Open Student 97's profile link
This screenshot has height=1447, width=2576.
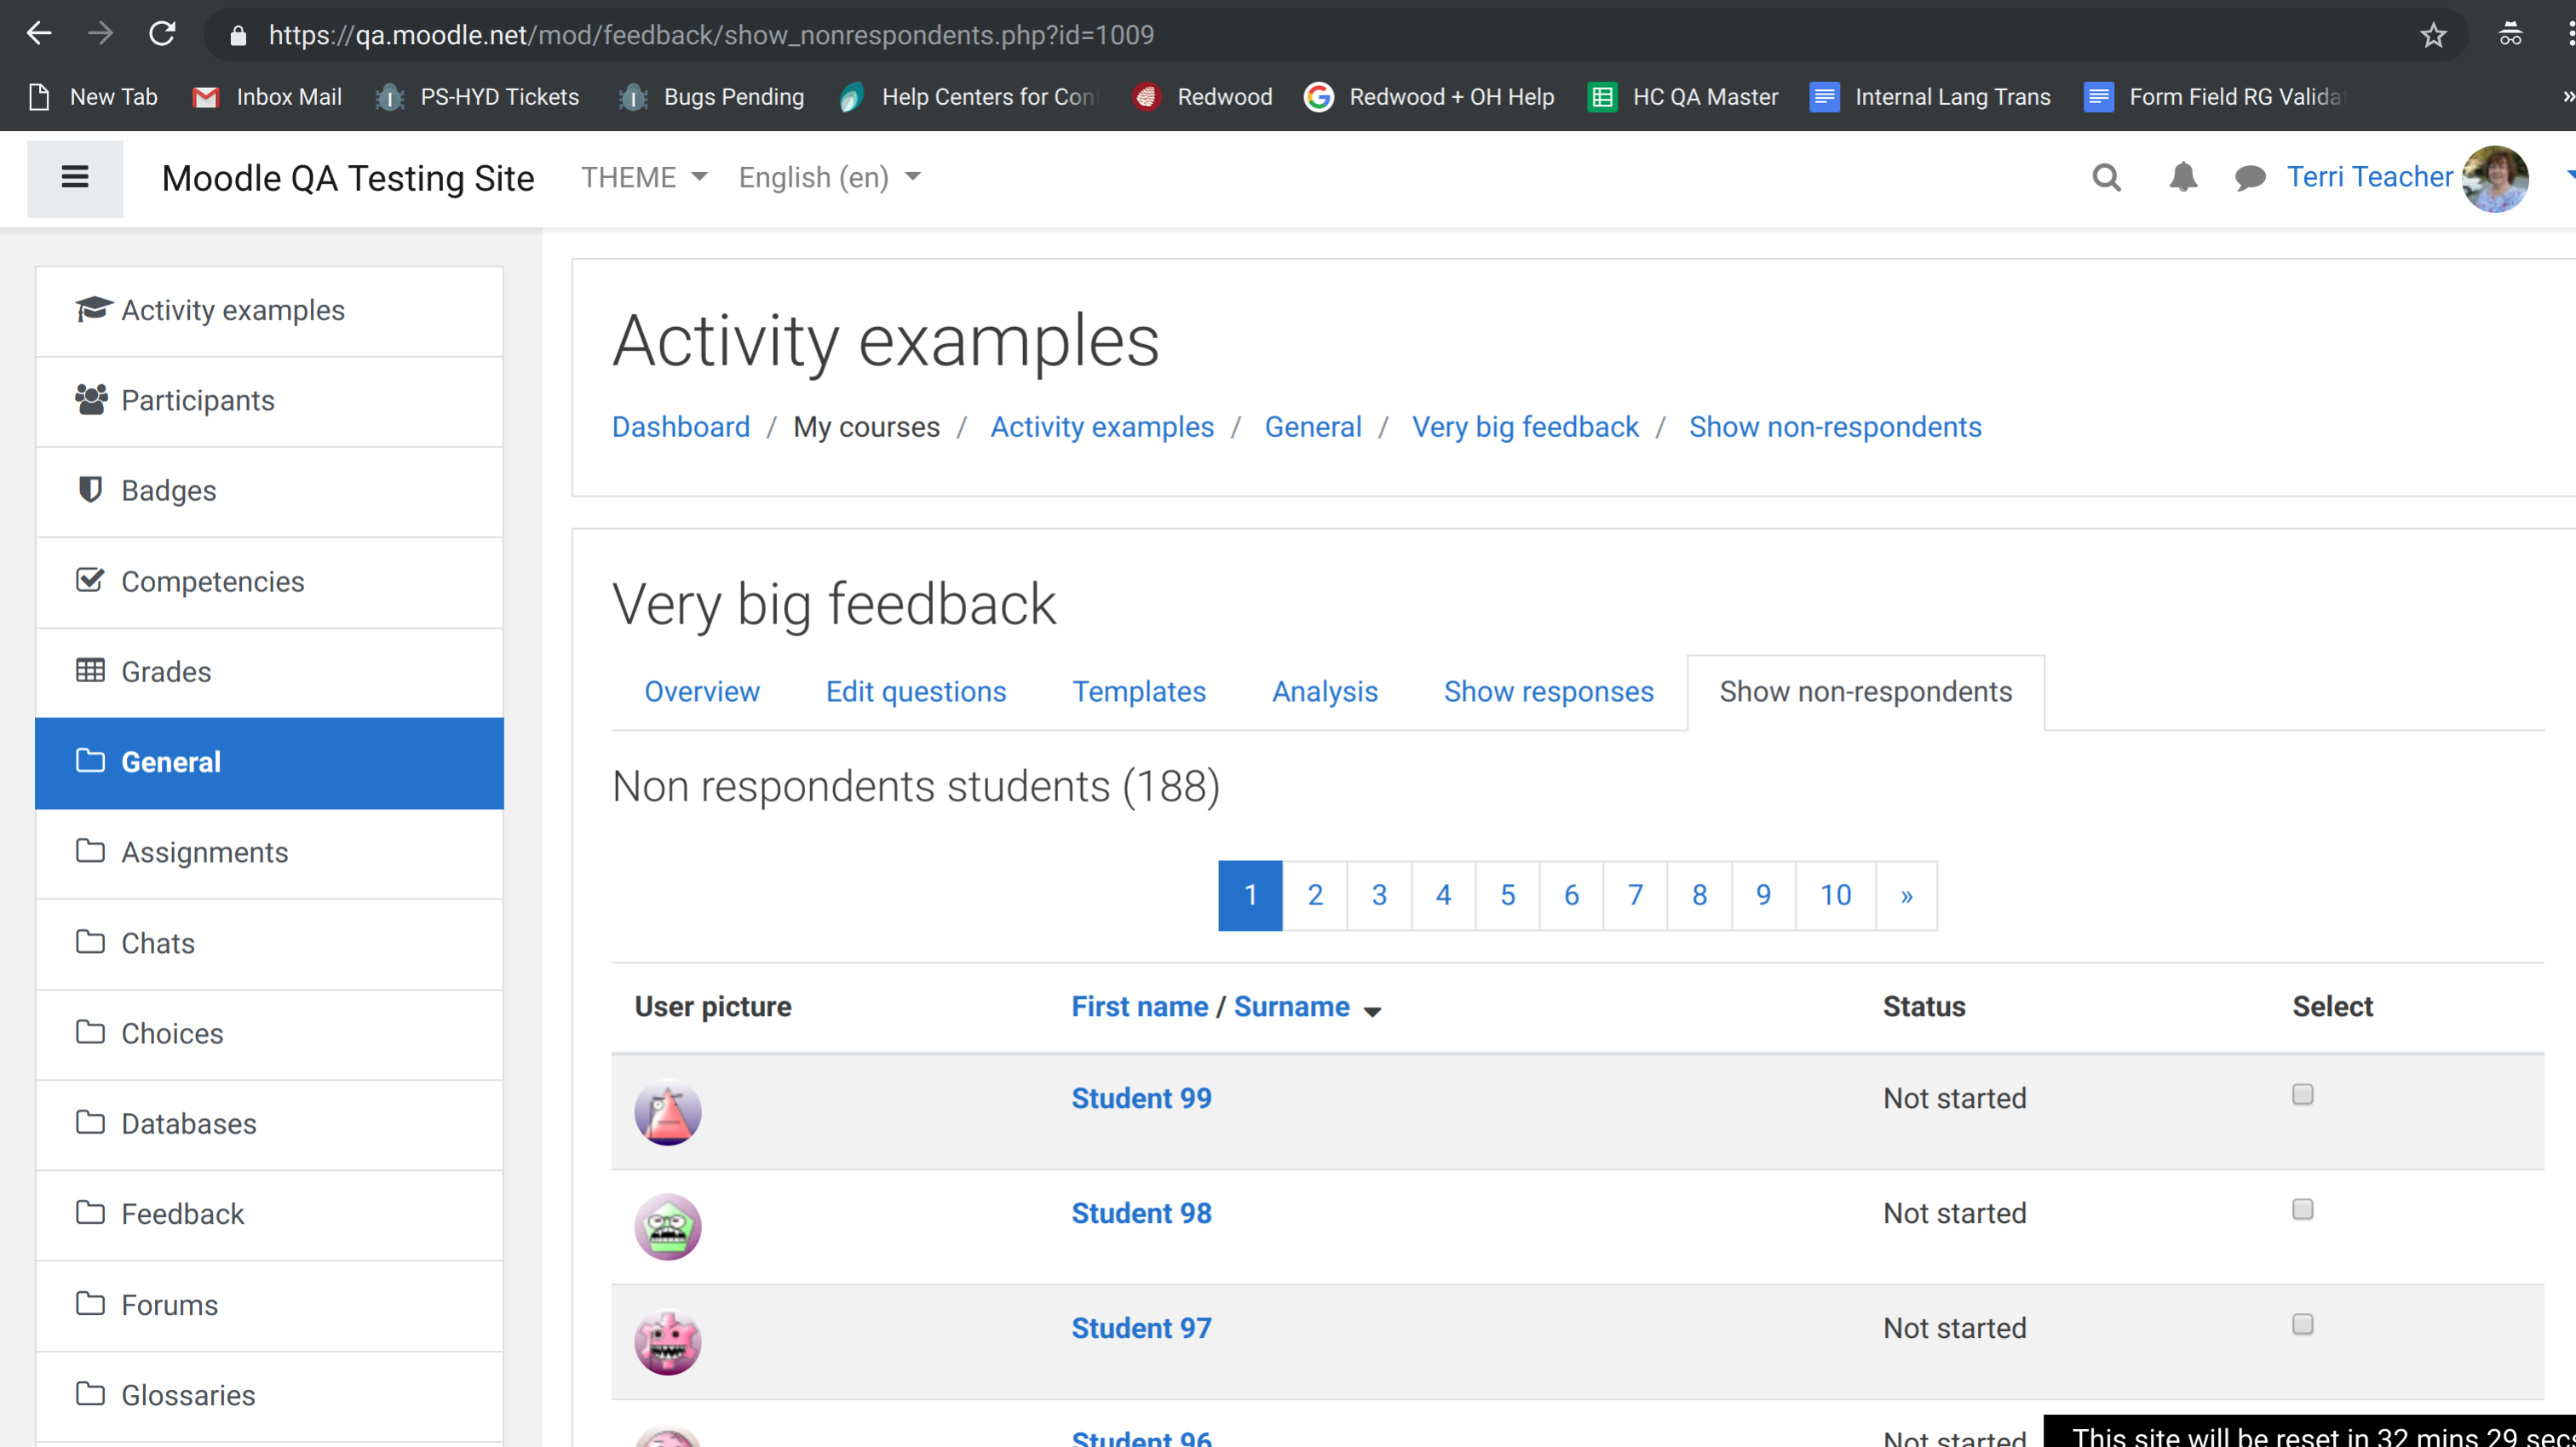pyautogui.click(x=1141, y=1328)
